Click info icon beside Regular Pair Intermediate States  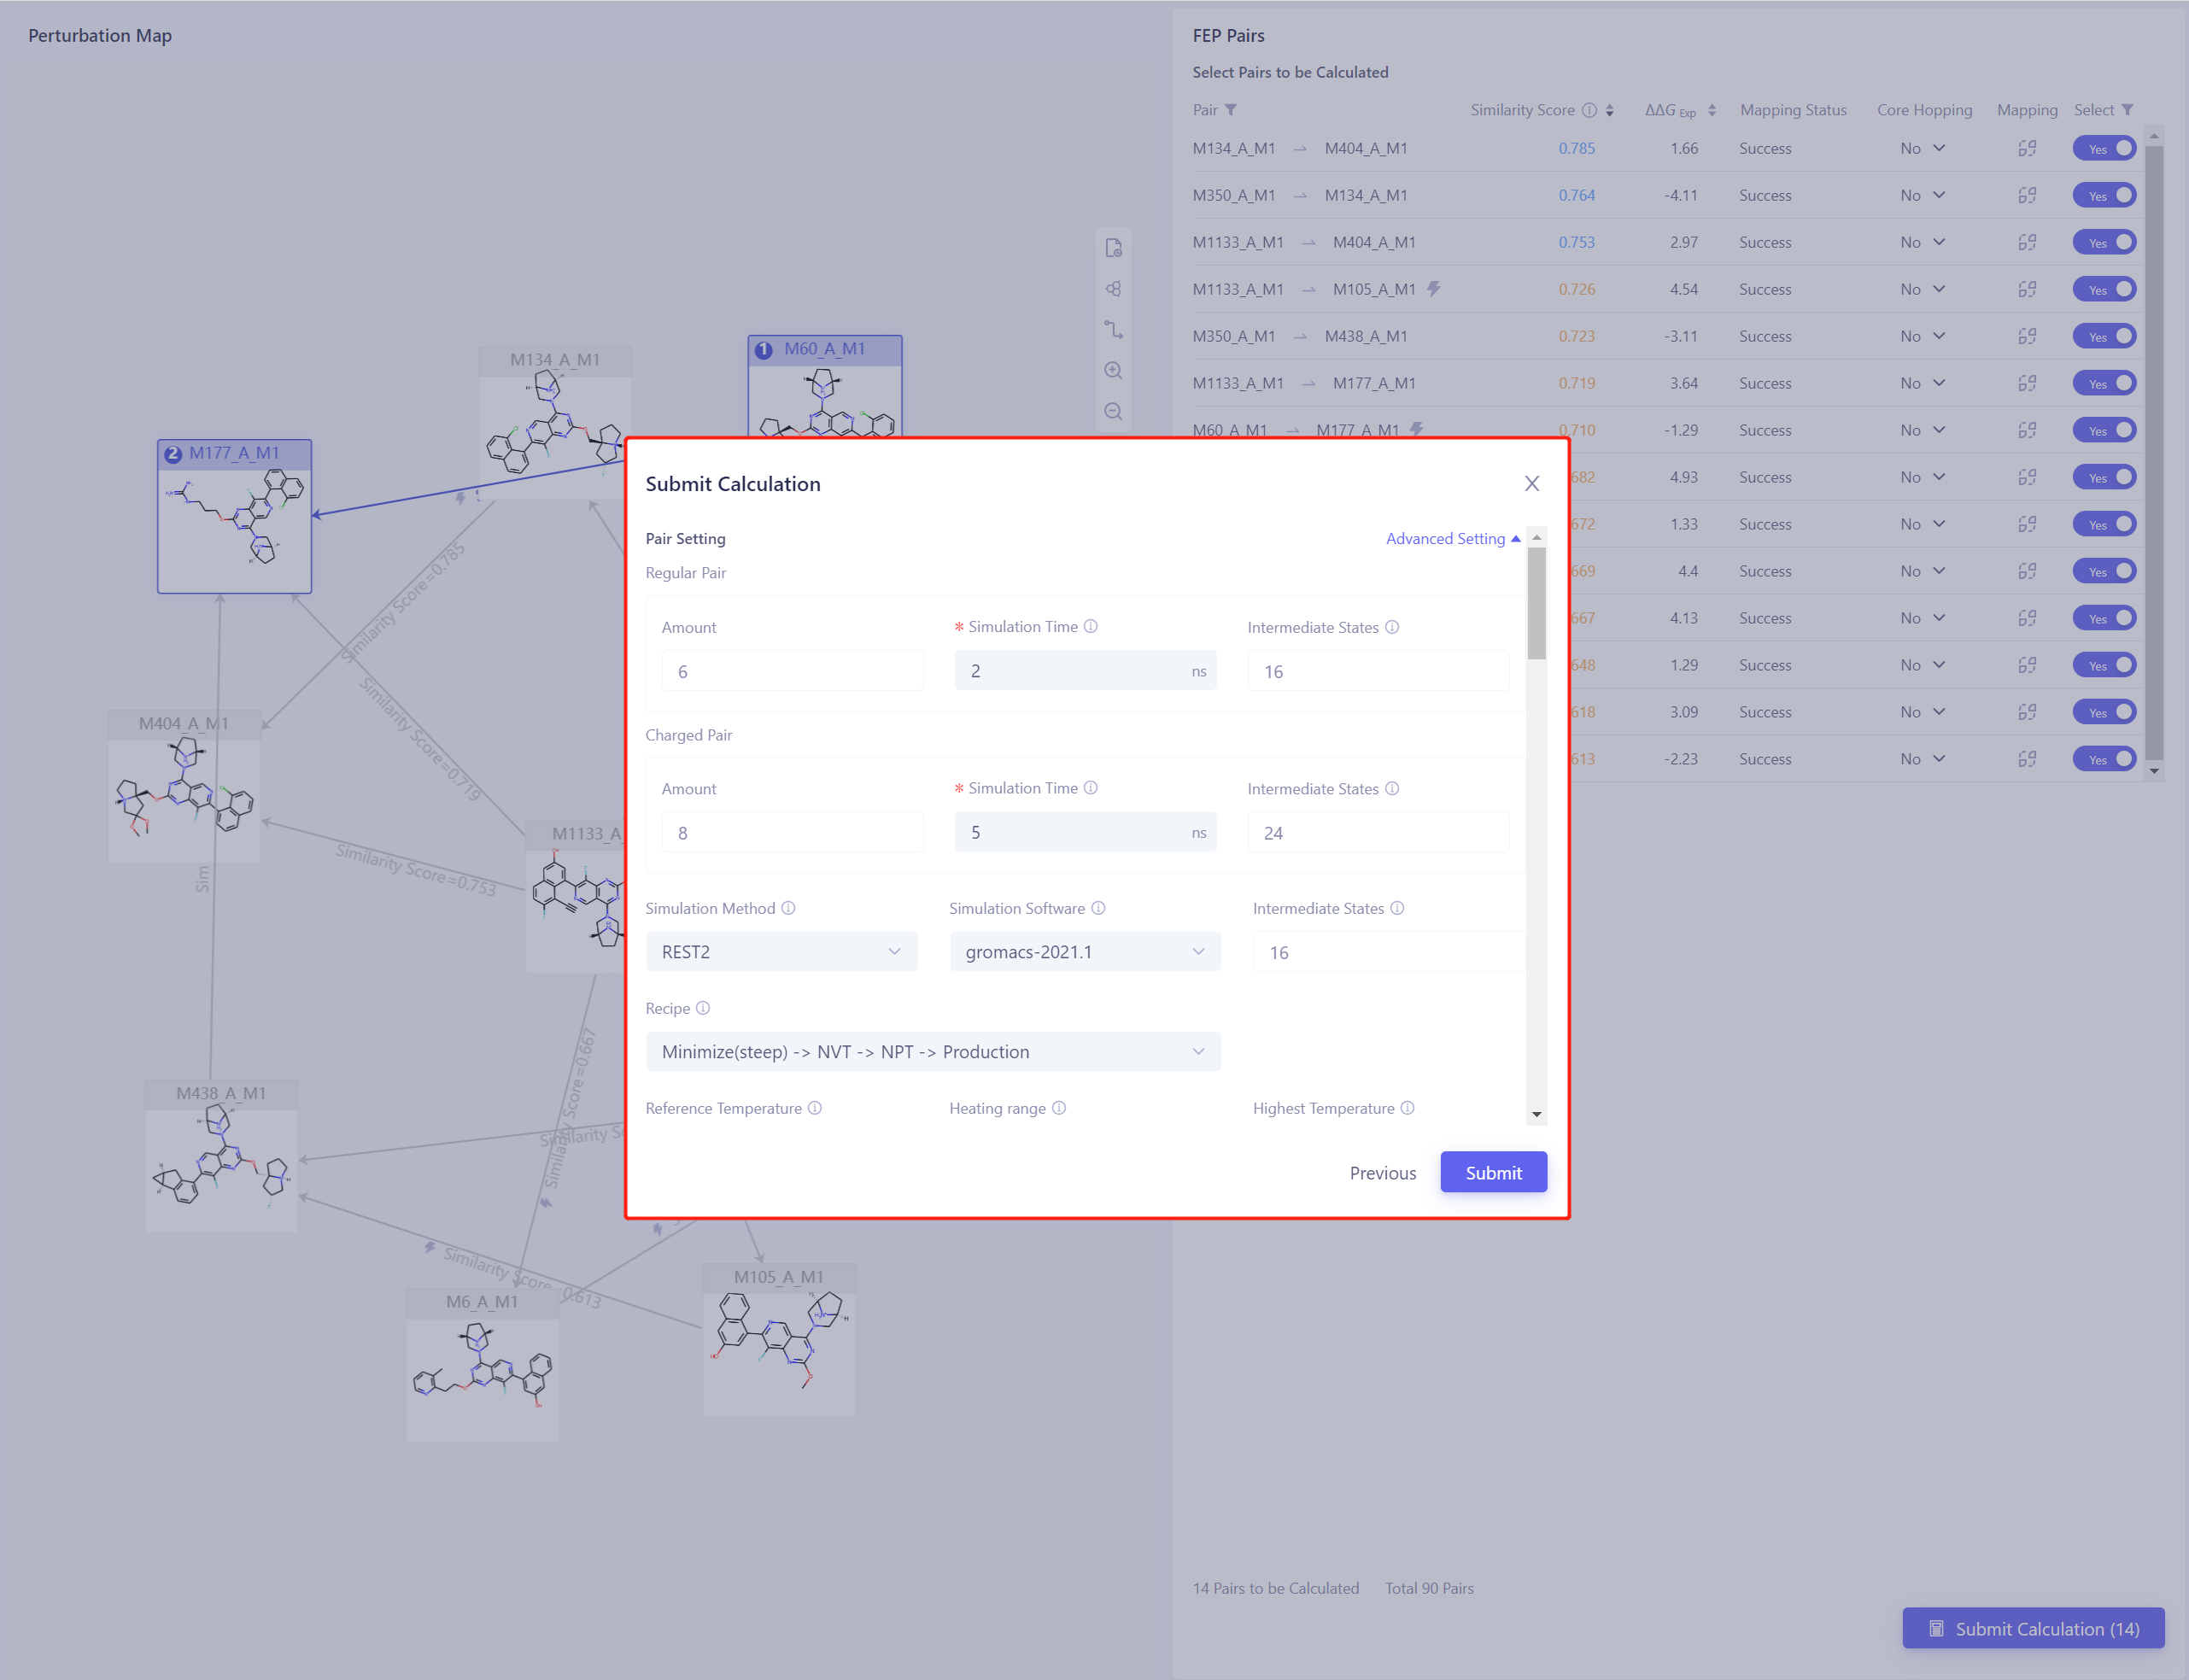click(1392, 627)
